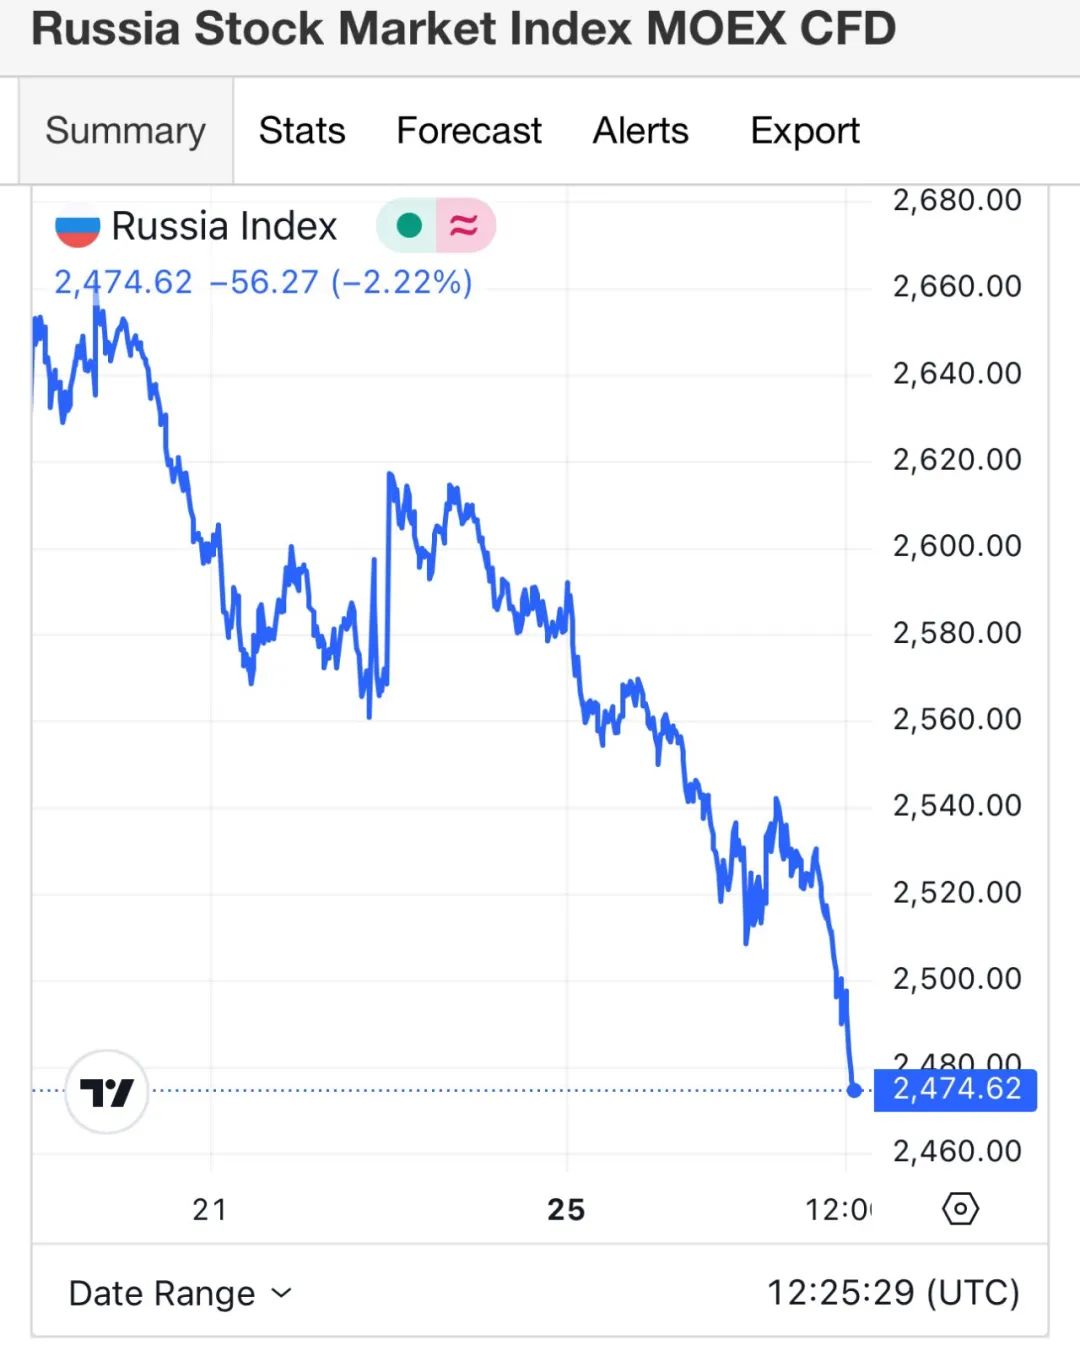Click the 21 date marker on time axis
The height and width of the screenshot is (1356, 1080).
click(210, 1210)
